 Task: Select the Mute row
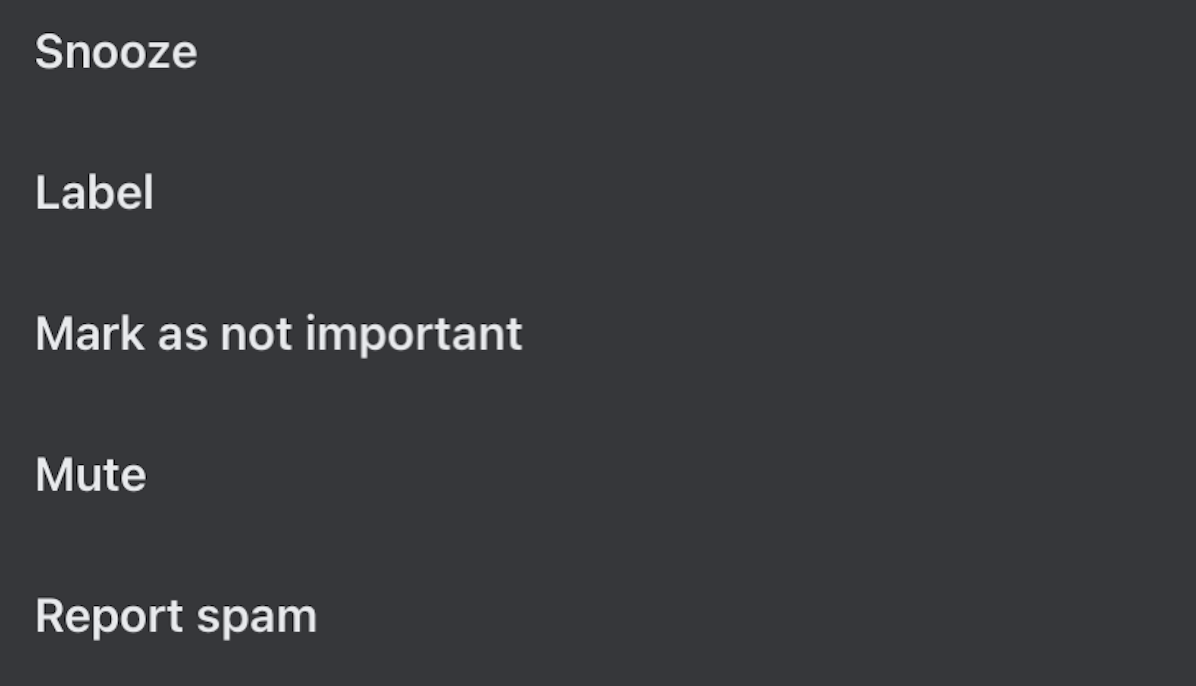90,475
